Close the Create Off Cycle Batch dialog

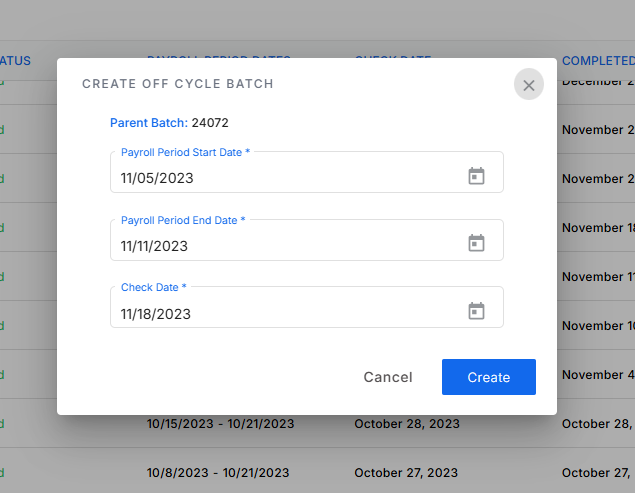pos(528,85)
